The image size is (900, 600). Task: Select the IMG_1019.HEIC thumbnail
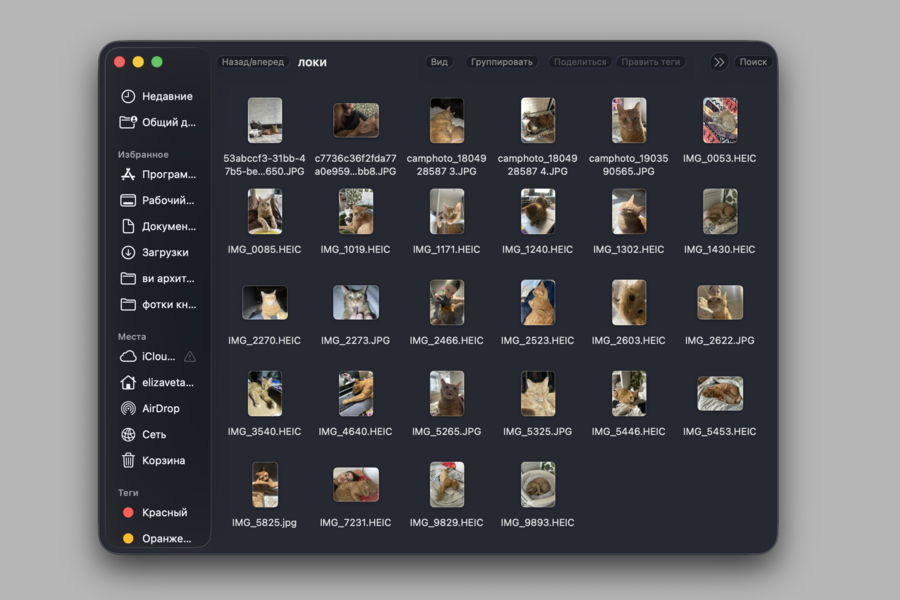(356, 211)
